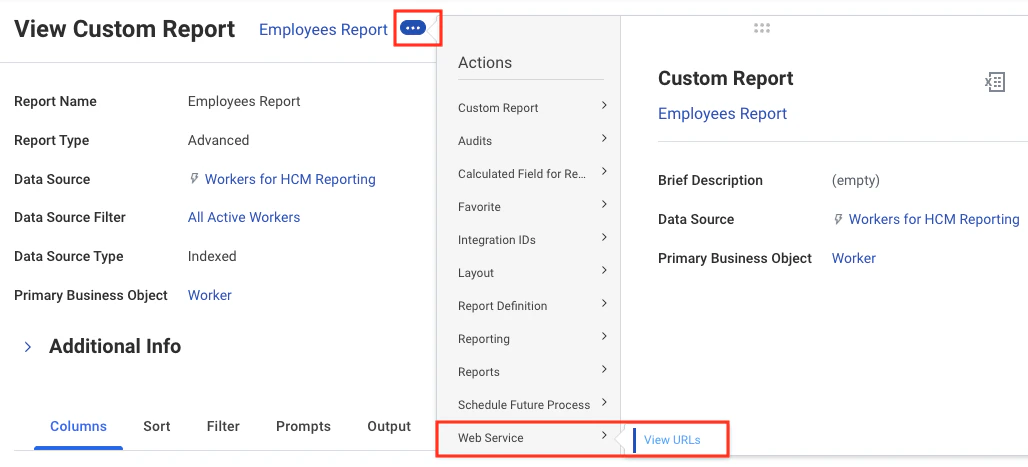The width and height of the screenshot is (1028, 467).
Task: Expand Report Definition submenu arrow
Action: [x=604, y=303]
